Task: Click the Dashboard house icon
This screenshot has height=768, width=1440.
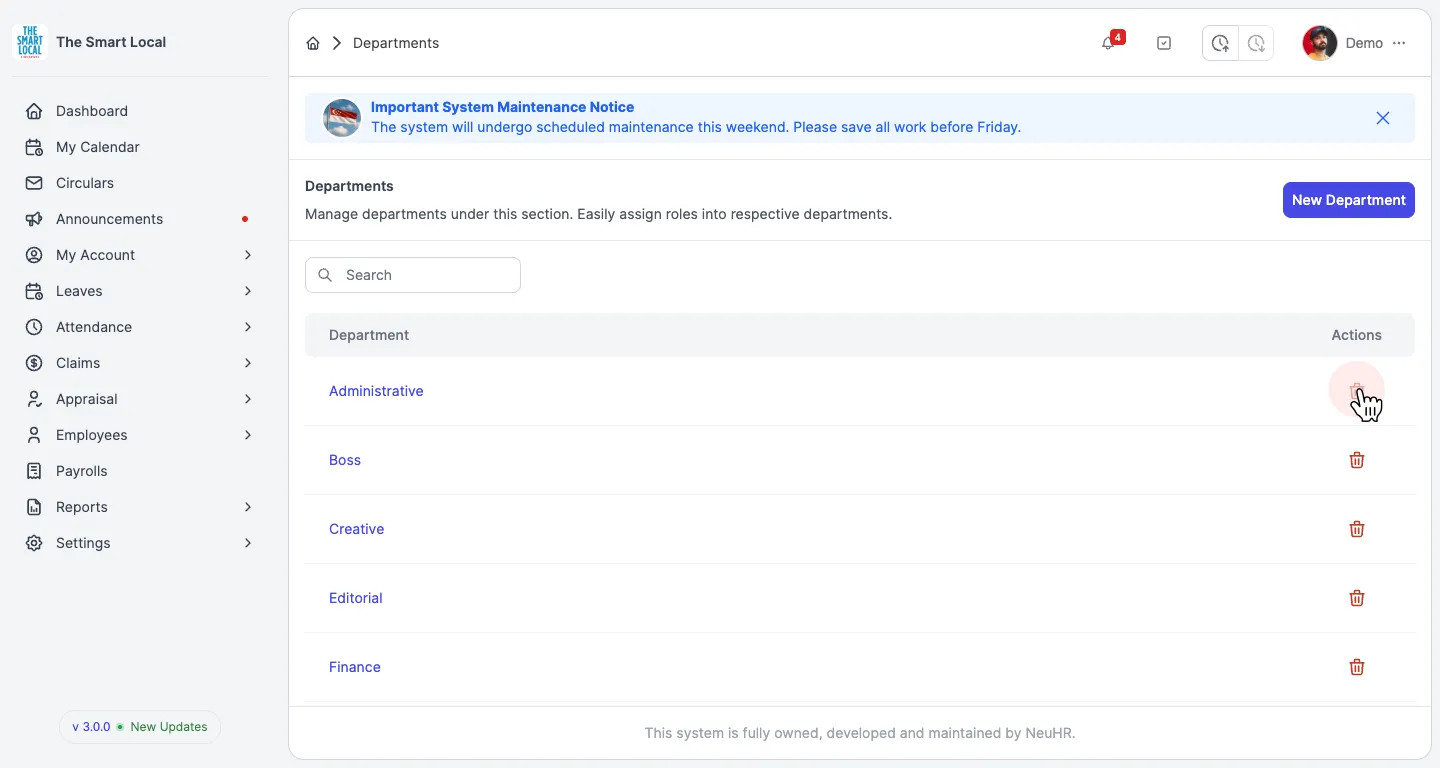Action: 34,111
